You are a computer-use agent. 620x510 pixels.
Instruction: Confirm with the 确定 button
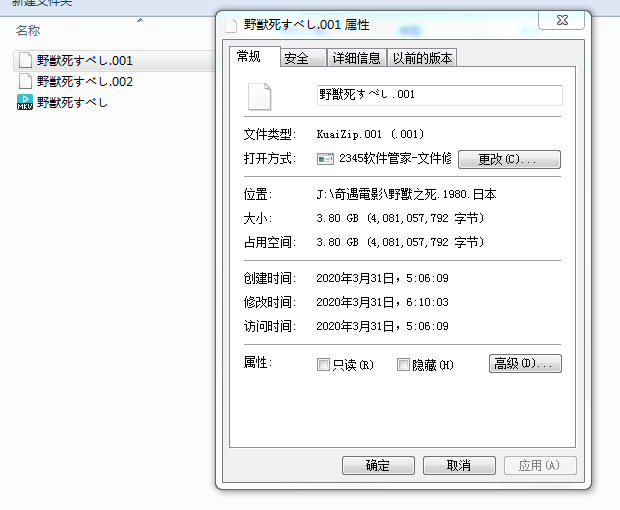[x=378, y=466]
